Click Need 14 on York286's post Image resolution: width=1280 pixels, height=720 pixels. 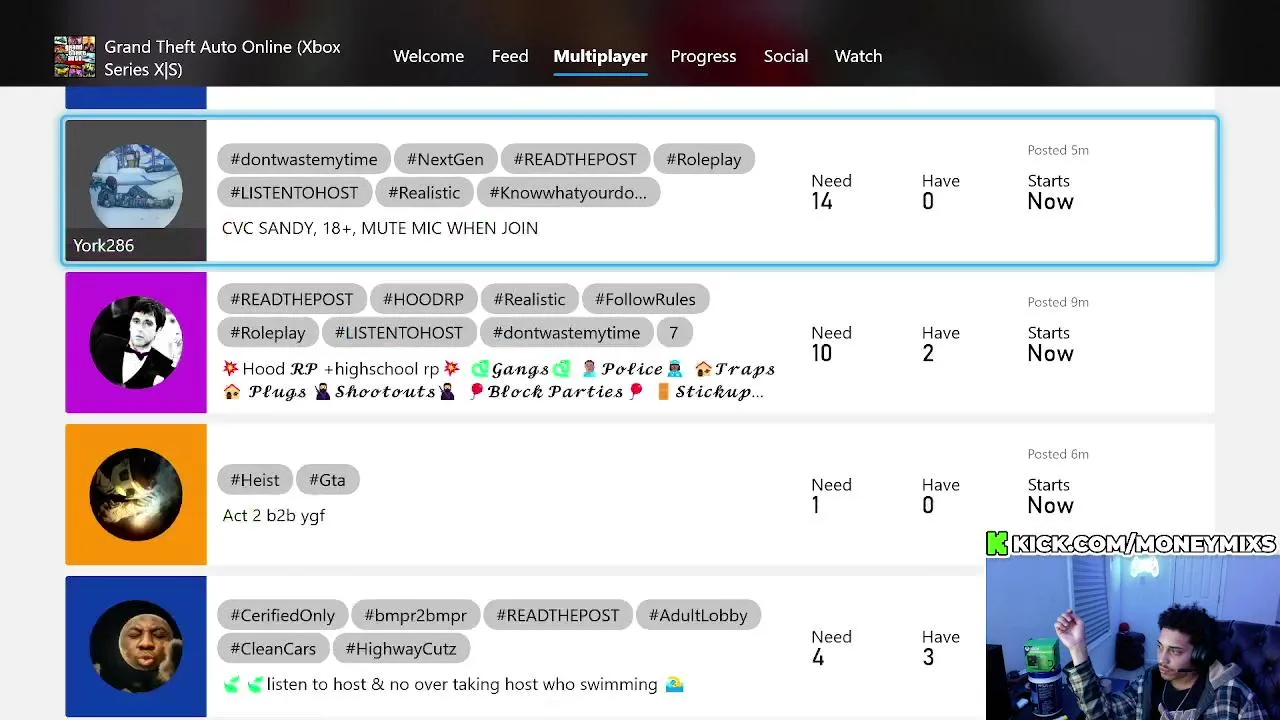831,191
